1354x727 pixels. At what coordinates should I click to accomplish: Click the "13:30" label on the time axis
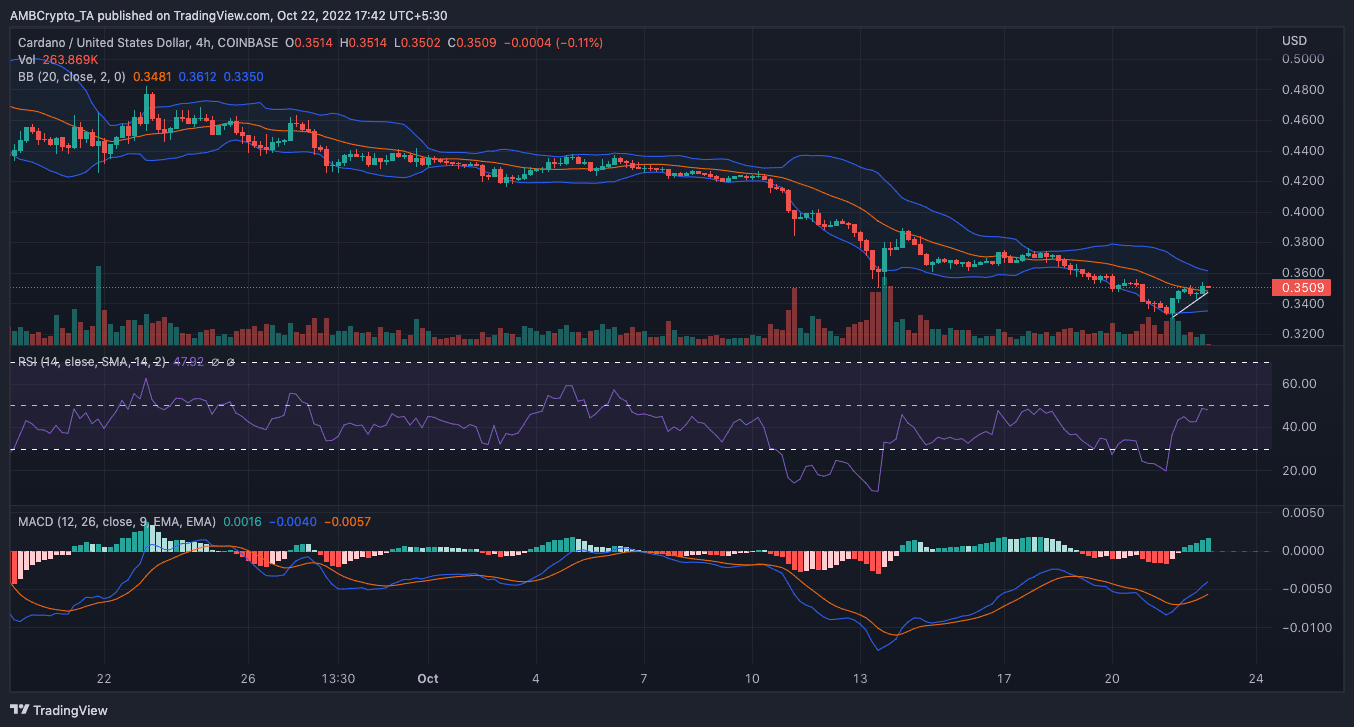tap(340, 679)
